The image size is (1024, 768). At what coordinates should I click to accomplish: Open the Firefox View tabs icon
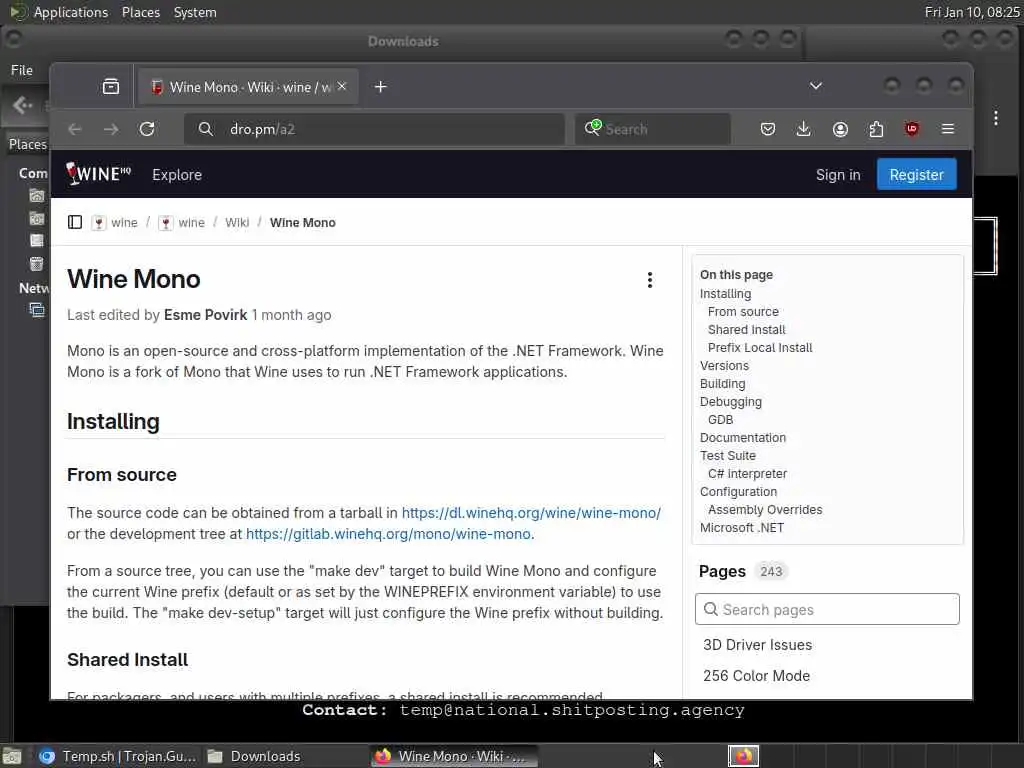[111, 87]
